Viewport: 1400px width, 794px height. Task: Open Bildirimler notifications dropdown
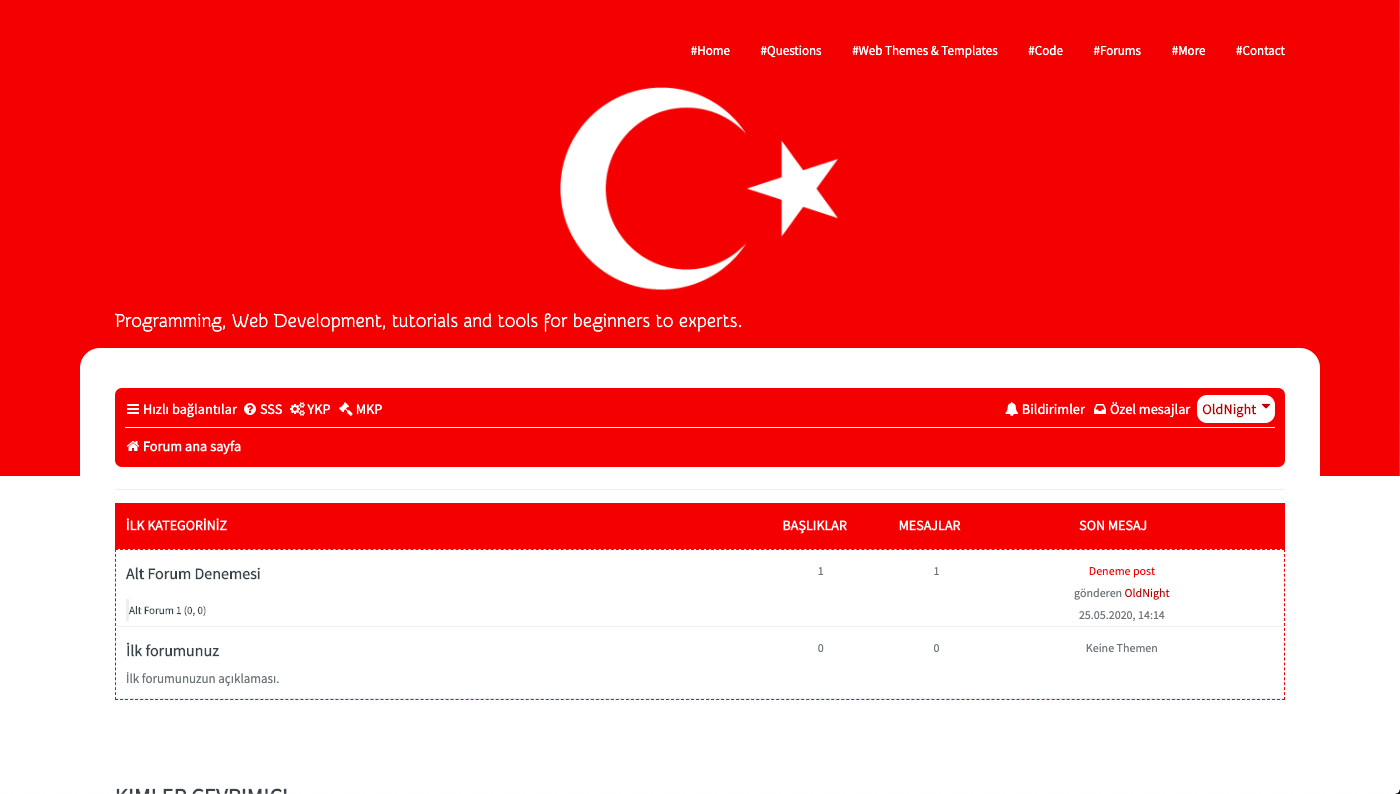click(1053, 409)
